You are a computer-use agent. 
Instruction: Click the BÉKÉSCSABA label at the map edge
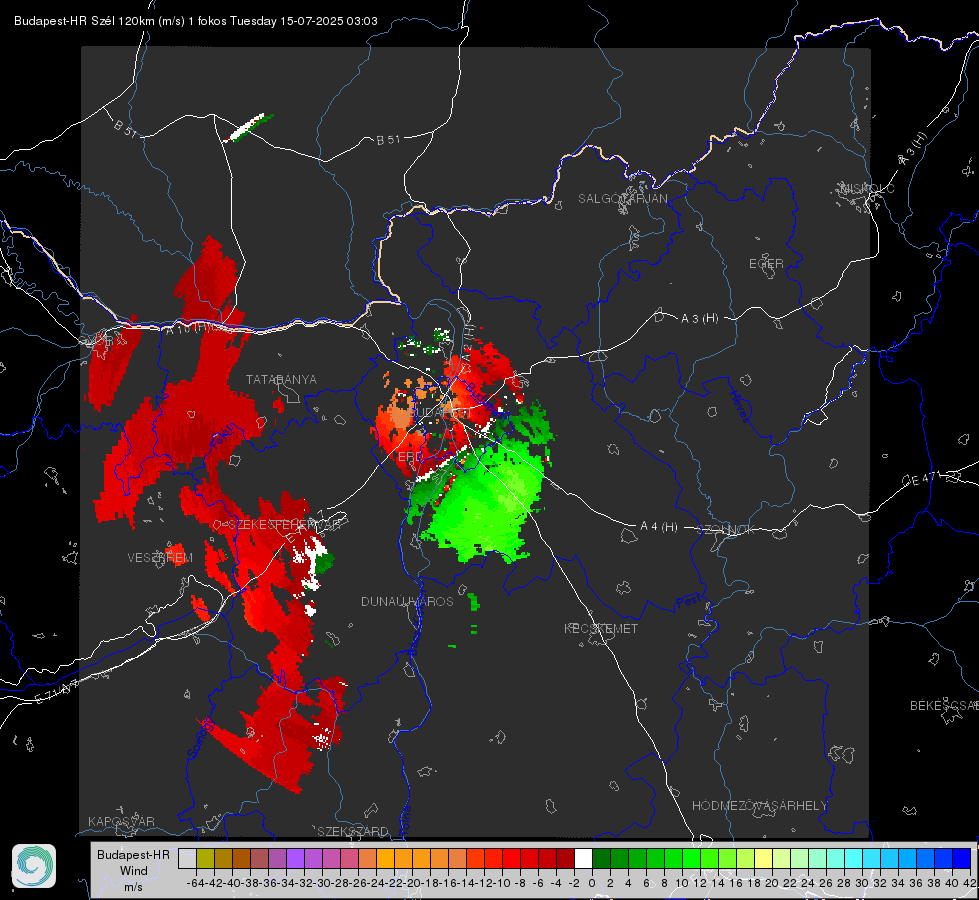[944, 705]
